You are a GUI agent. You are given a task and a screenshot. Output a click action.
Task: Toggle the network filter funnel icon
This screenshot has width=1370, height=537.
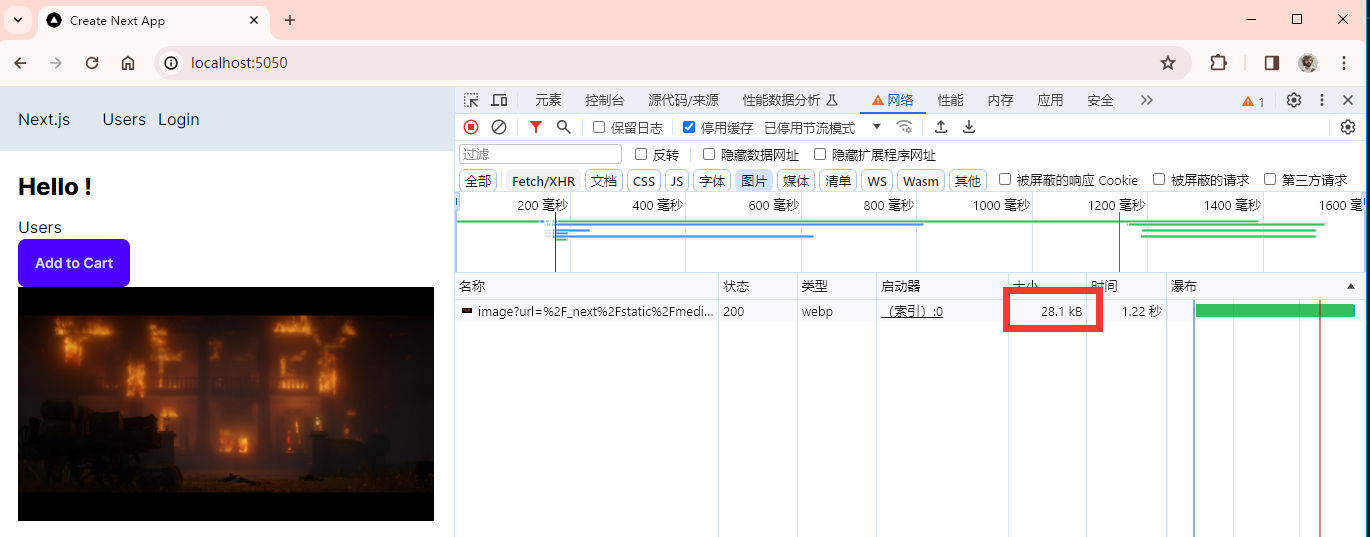536,127
